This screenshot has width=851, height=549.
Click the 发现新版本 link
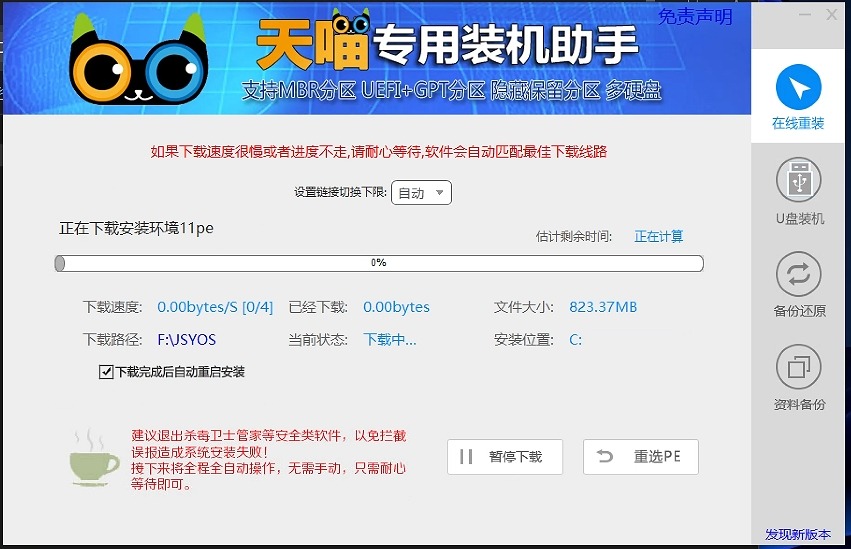point(798,535)
